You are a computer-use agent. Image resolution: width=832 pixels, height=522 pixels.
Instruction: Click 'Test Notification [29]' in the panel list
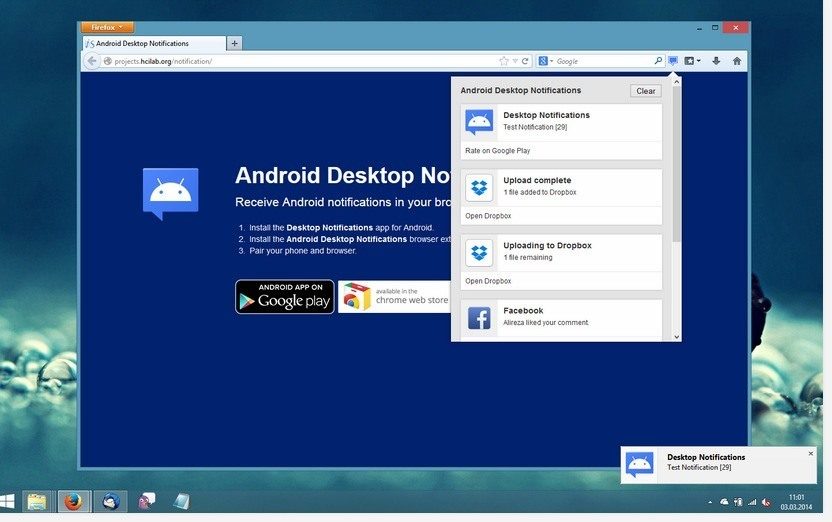535,127
